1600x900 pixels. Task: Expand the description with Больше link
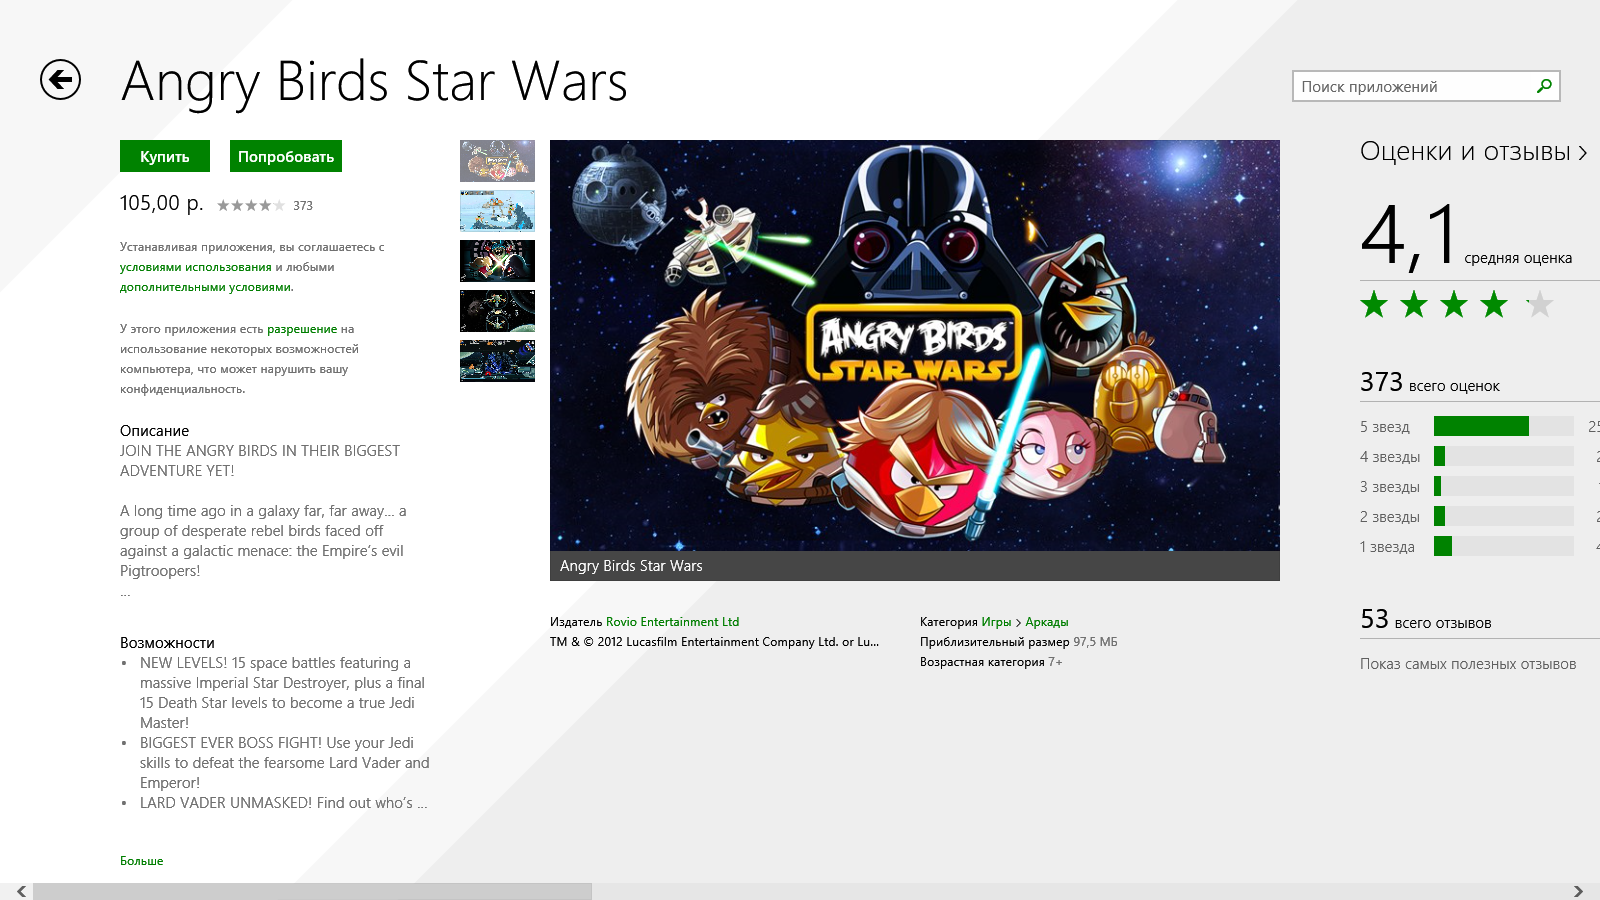142,861
